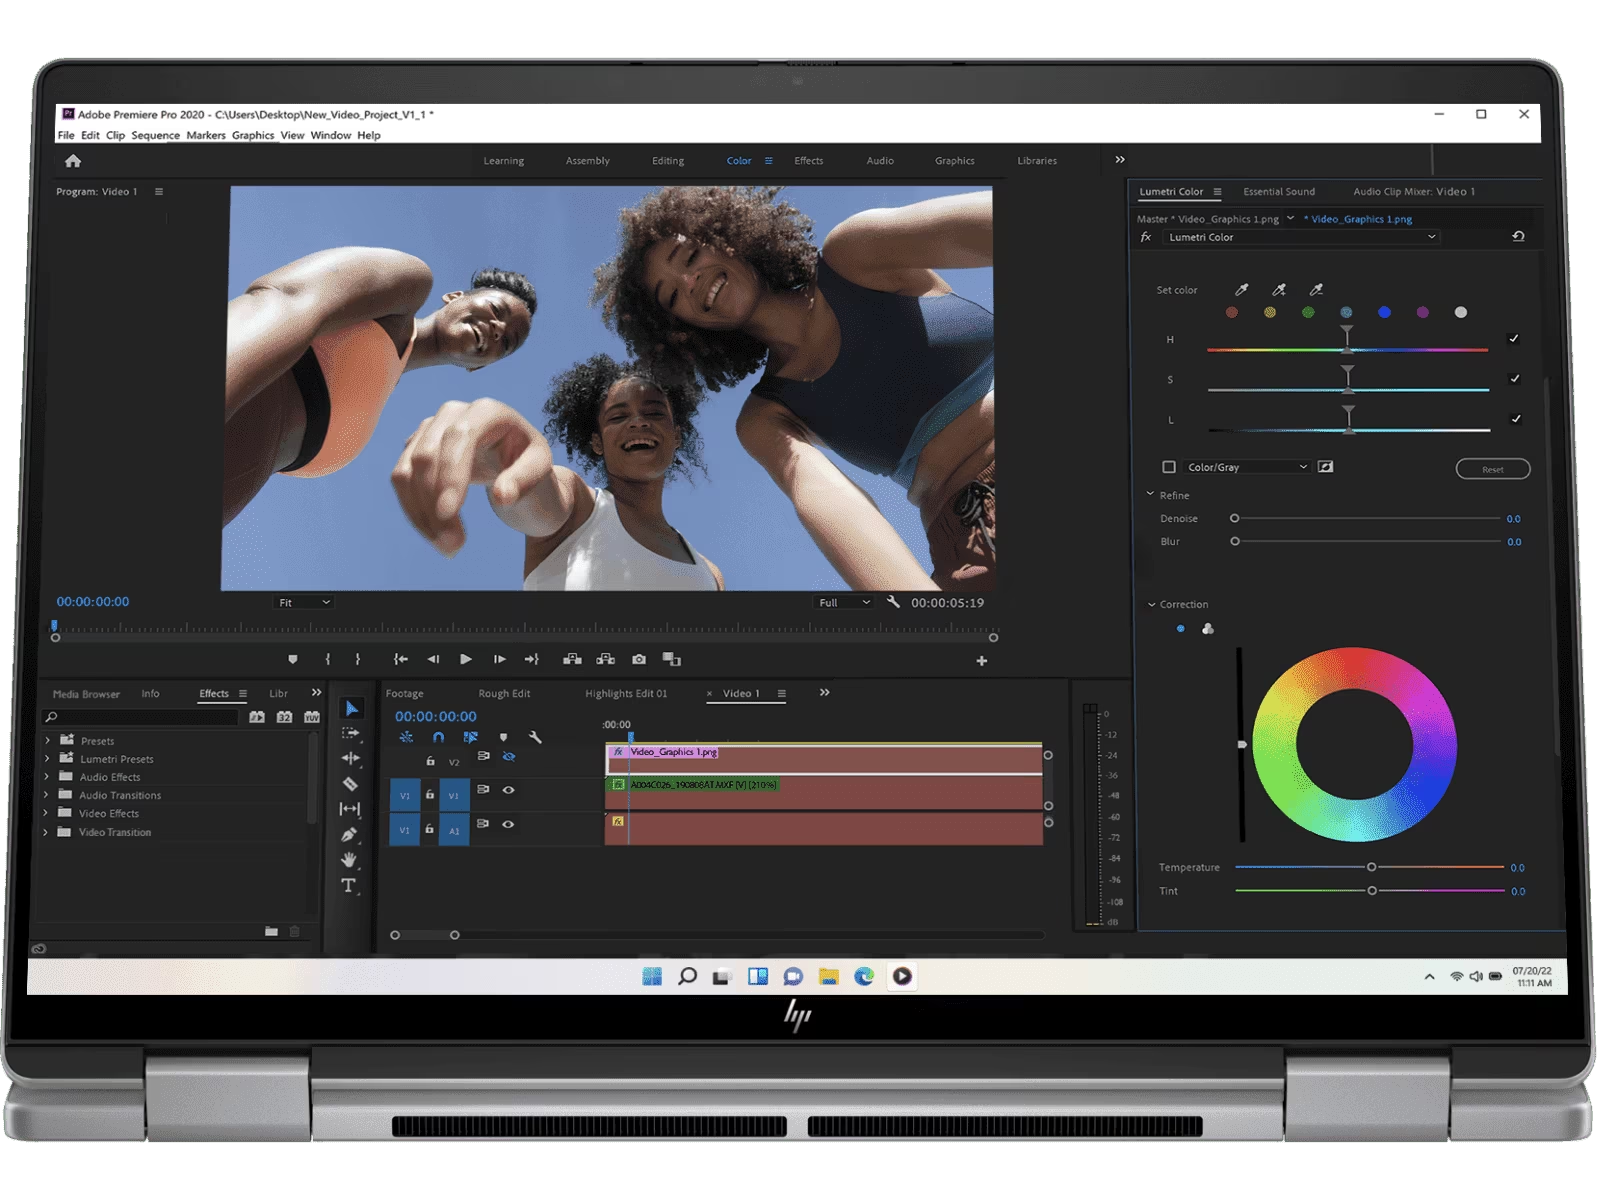Uncheck the H hue range checkbox
Viewport: 1597px width, 1200px height.
click(1513, 339)
